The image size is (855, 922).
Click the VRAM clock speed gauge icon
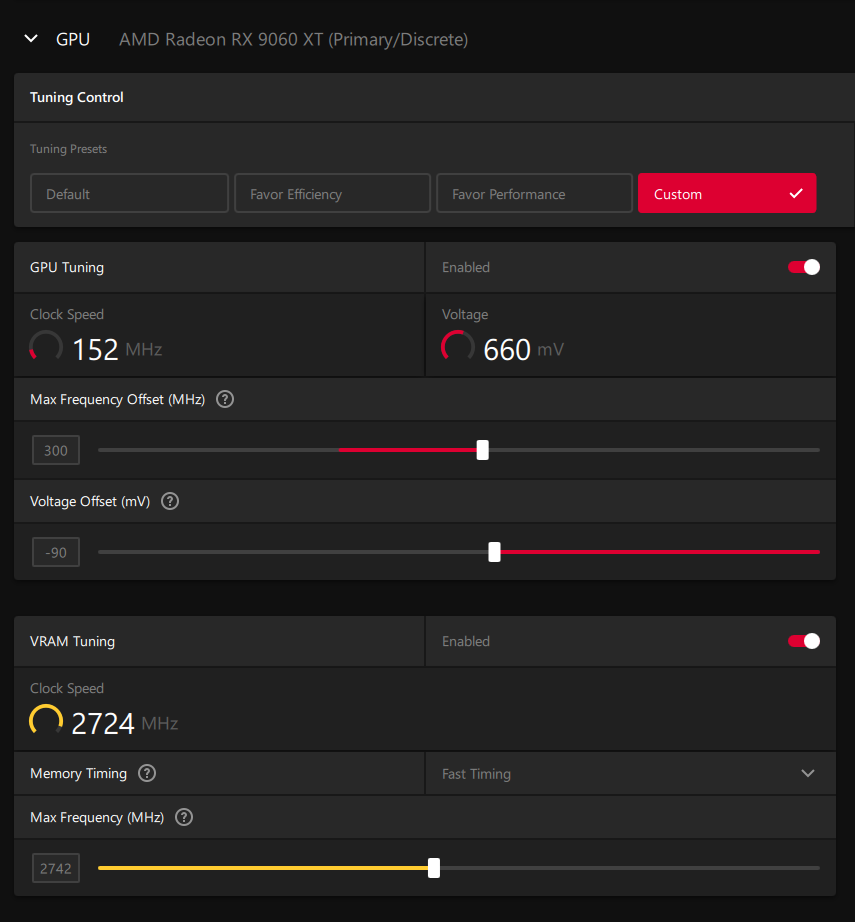[x=46, y=721]
